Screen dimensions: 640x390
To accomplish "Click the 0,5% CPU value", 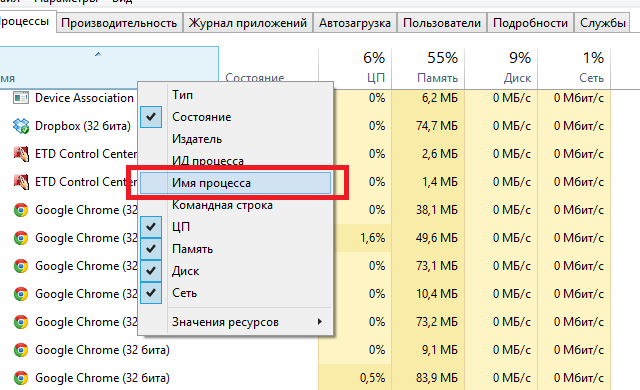I will click(x=373, y=378).
